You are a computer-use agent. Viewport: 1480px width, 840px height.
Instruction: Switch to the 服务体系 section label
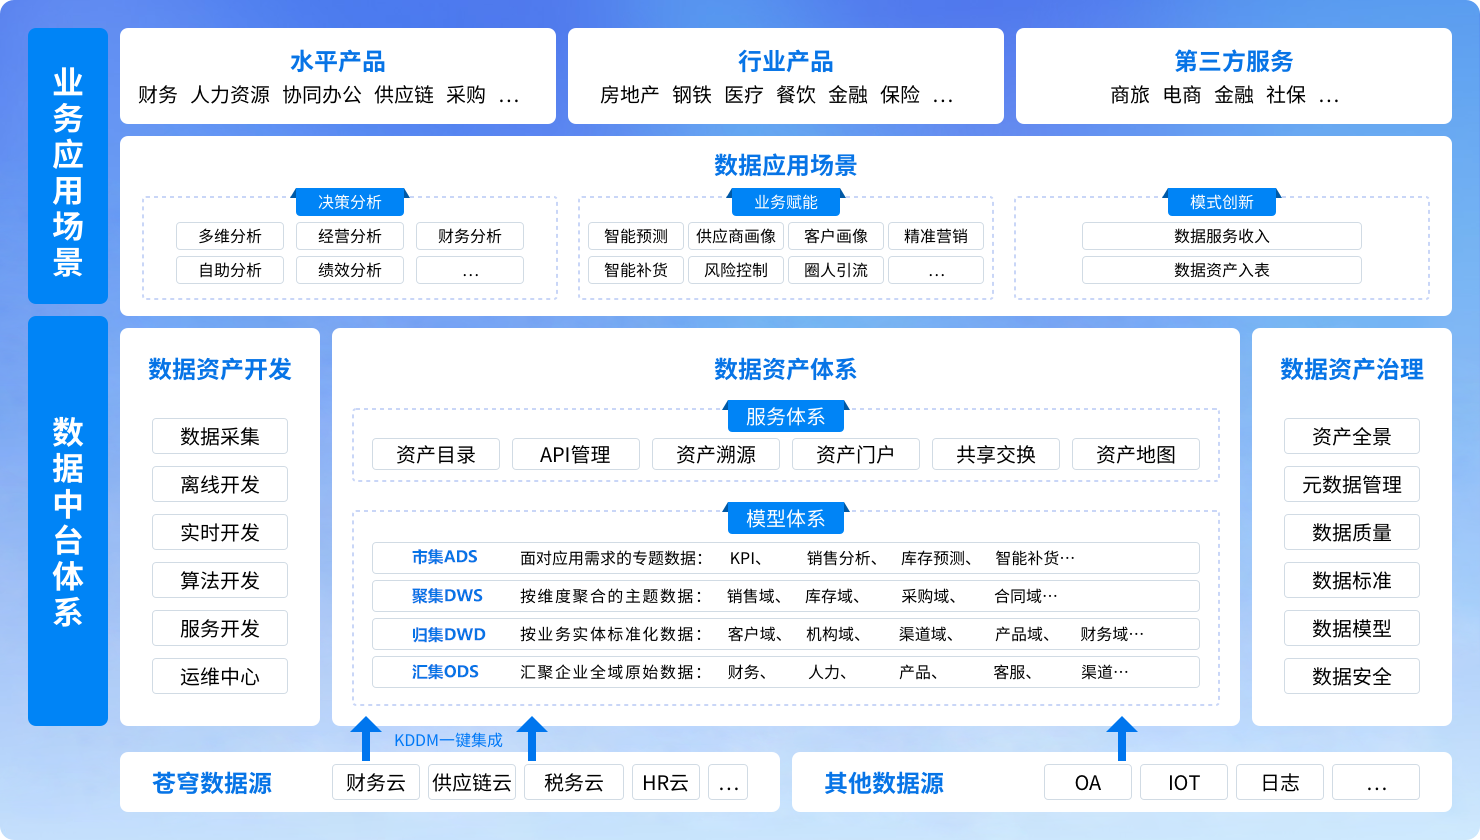coord(785,417)
